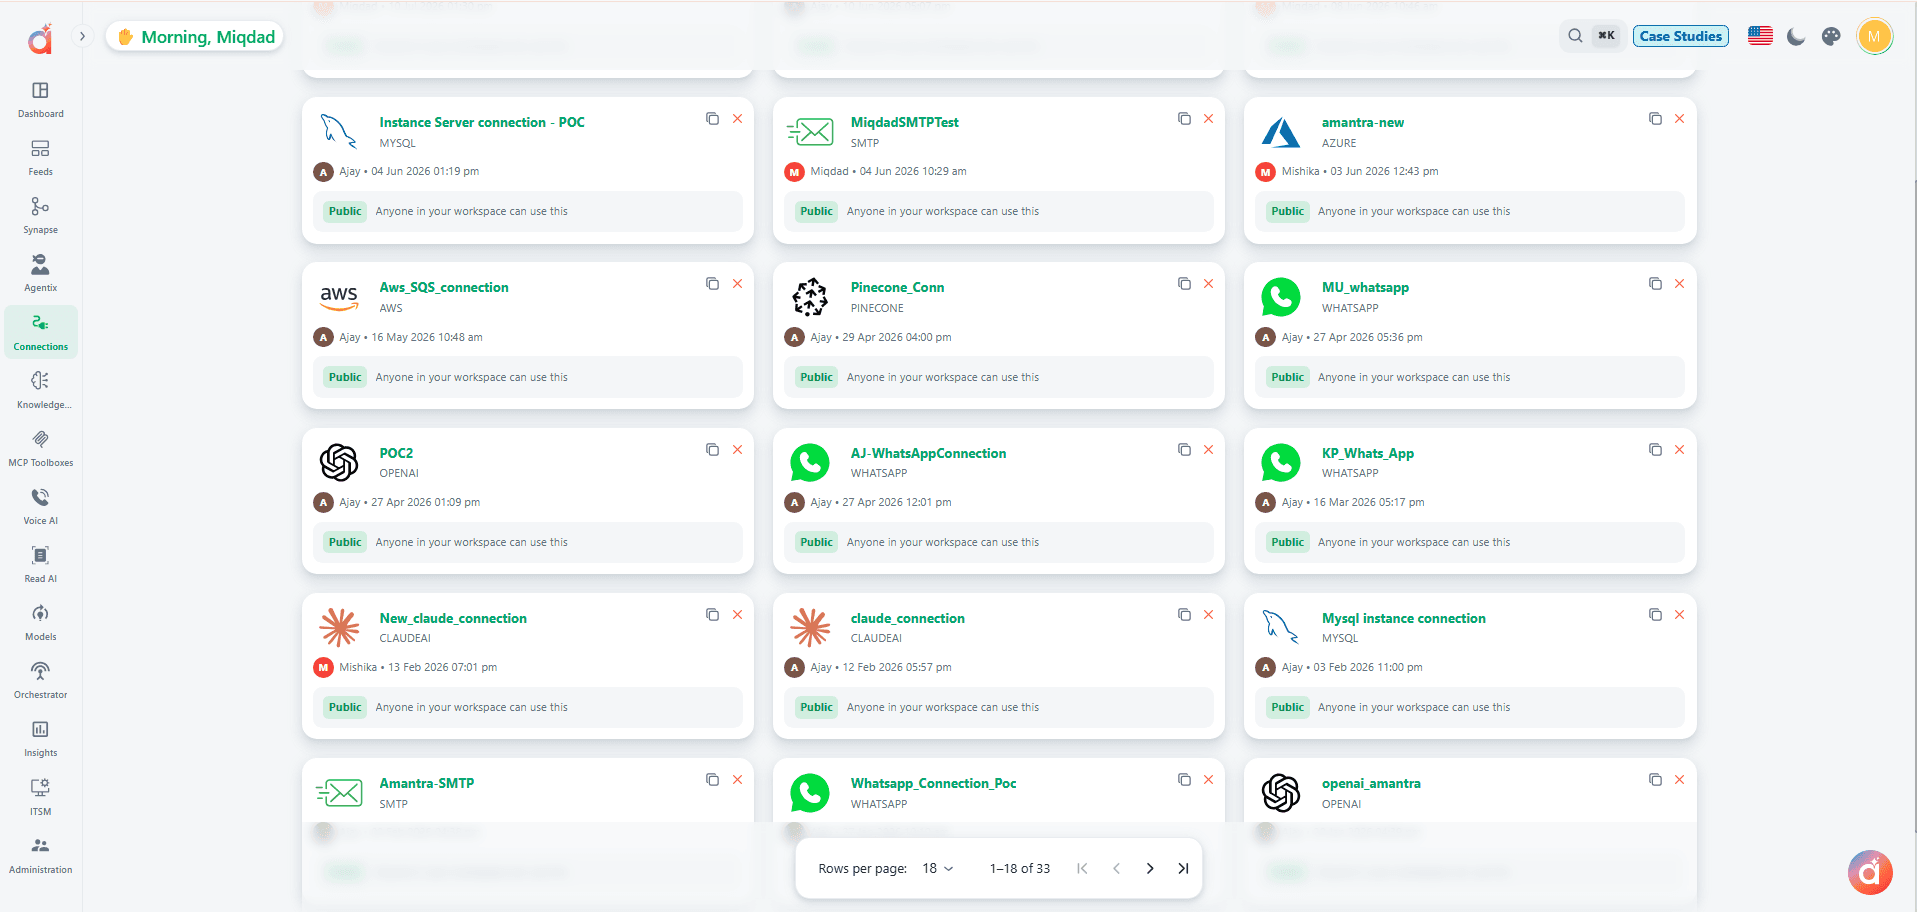Viewport: 1917px width, 912px height.
Task: Duplicate the POC2 OpenAI connection
Action: [712, 449]
